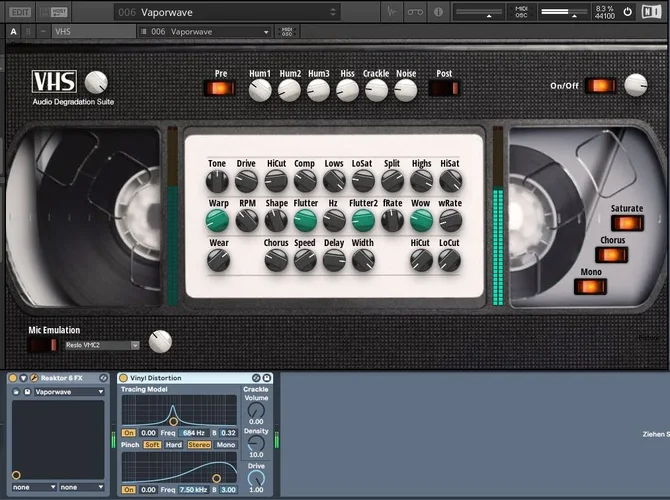This screenshot has height=500, width=670.
Task: Open the Reslo VMC2 mic model dropdown
Action: click(x=102, y=345)
